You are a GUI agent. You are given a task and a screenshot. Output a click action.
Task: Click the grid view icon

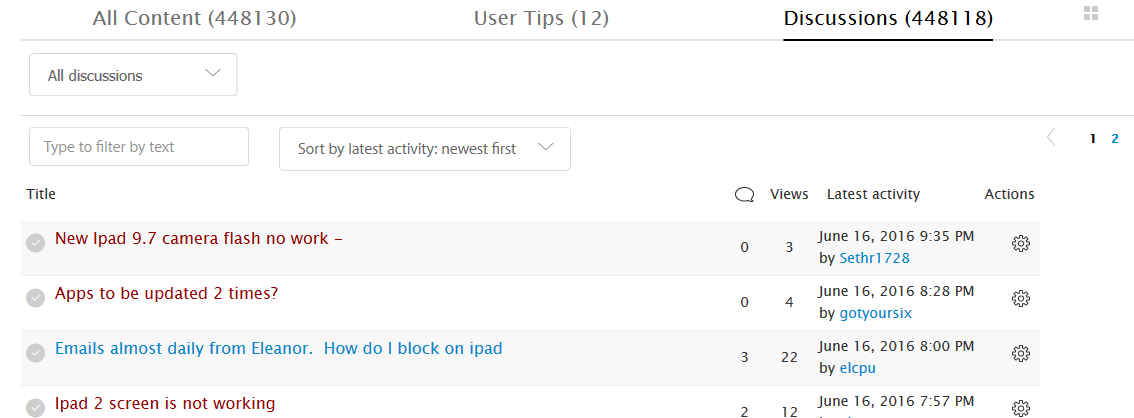tap(1091, 13)
